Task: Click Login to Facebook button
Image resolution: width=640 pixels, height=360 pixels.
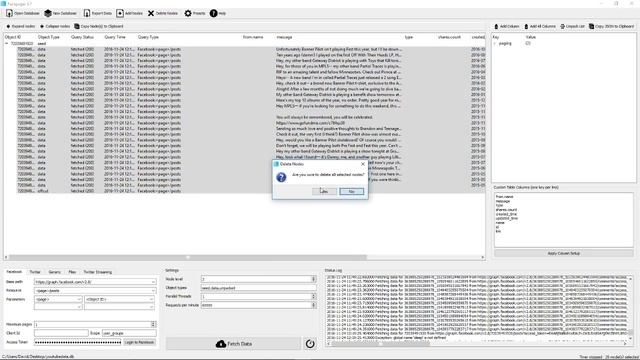Action: 140,342
